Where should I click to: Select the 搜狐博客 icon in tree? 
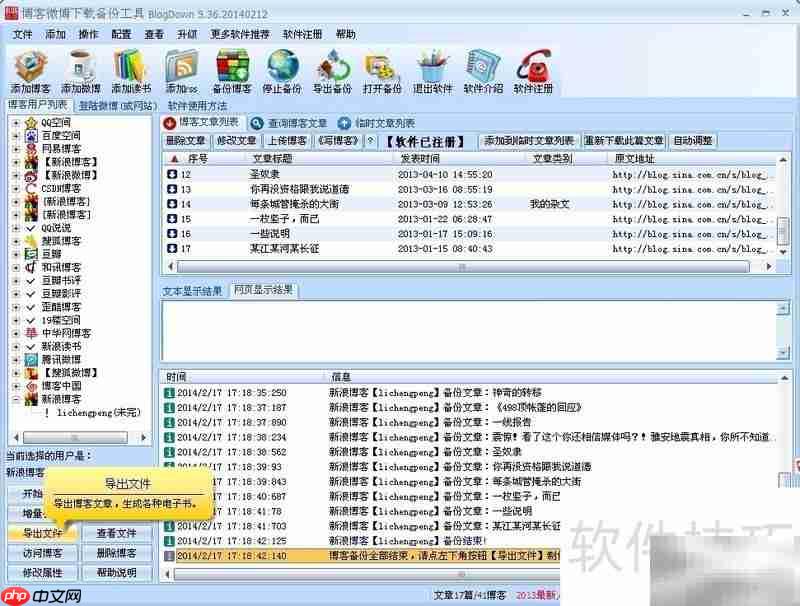(x=31, y=241)
